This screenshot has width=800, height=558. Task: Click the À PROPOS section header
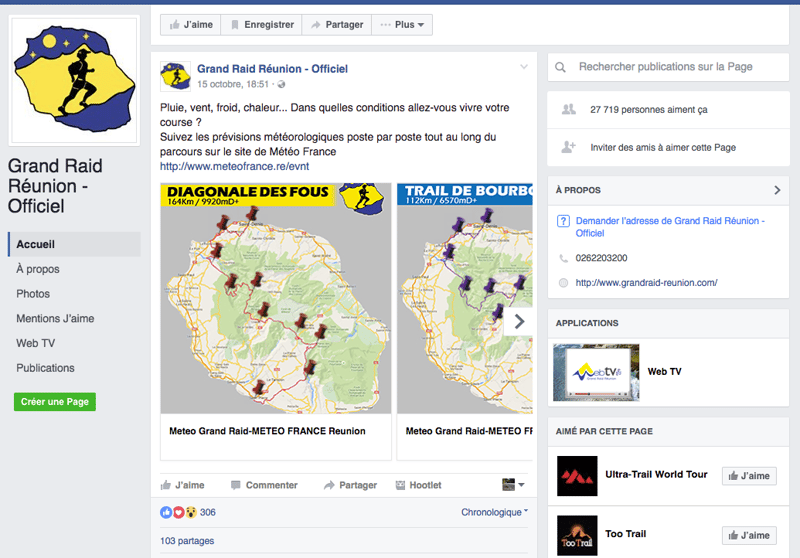click(x=668, y=190)
